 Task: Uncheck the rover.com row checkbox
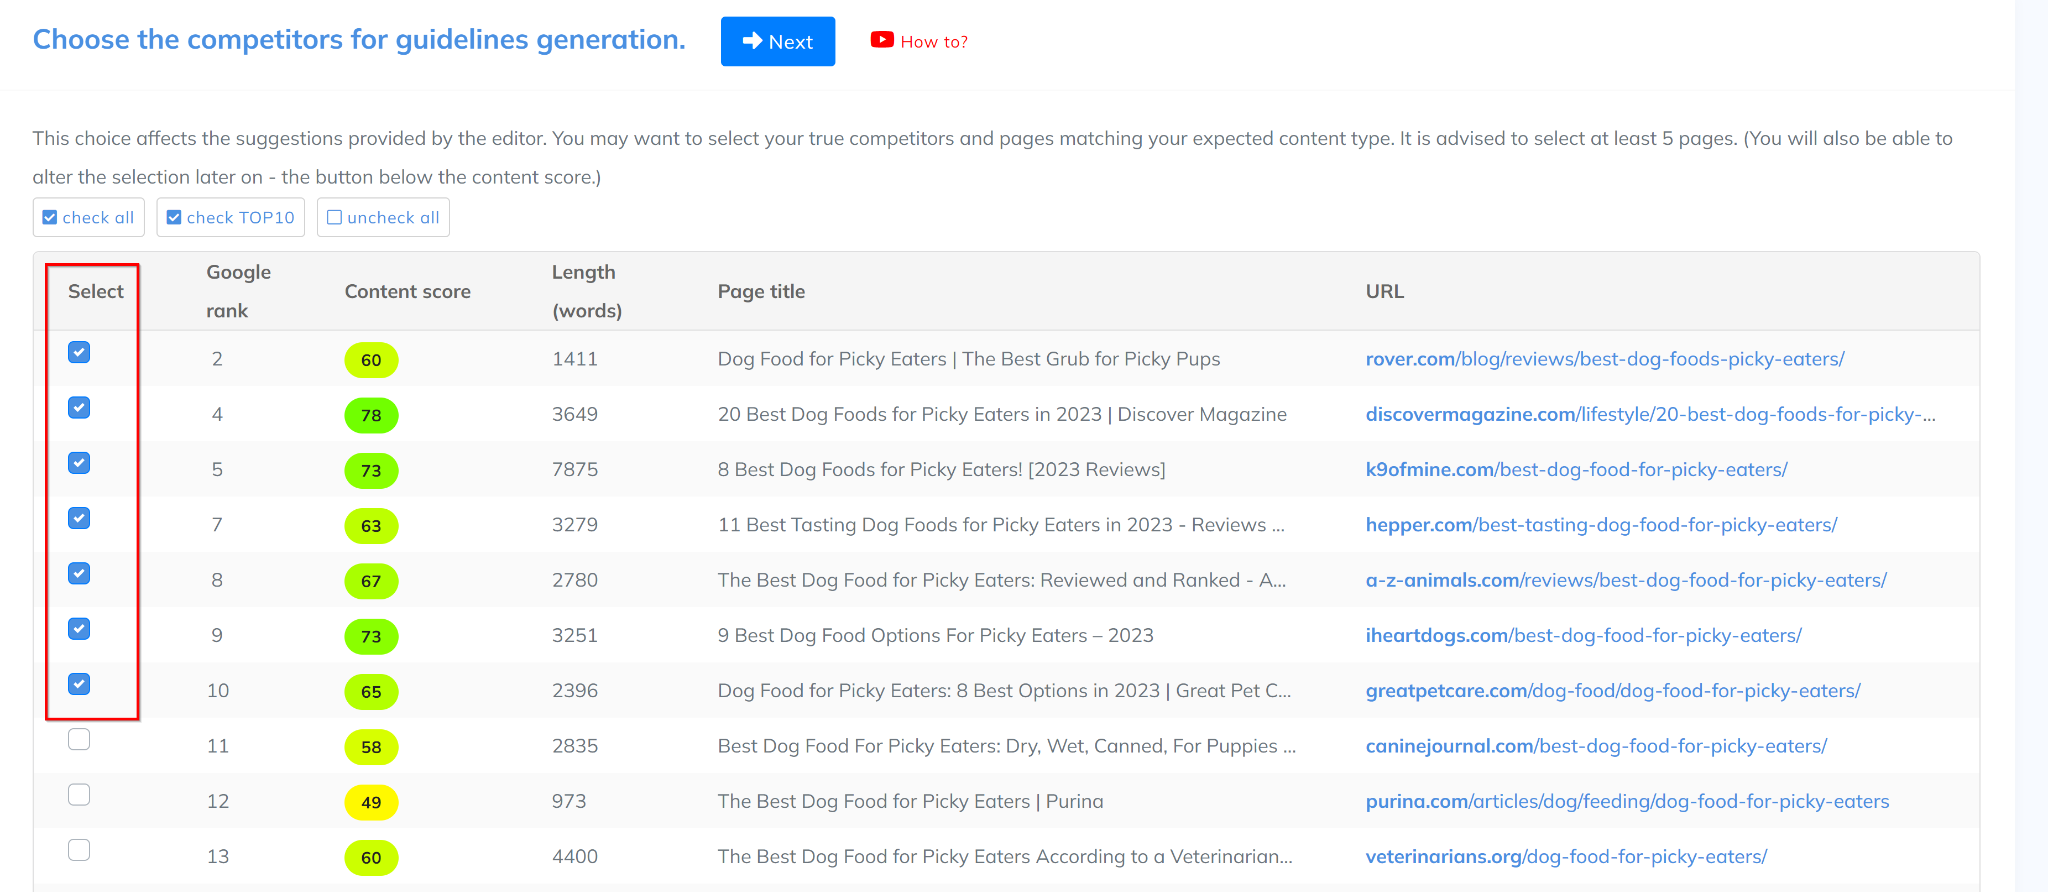click(79, 352)
